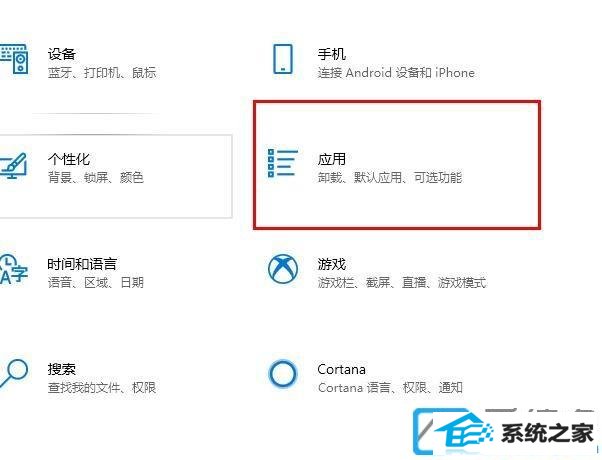Screen dimensions: 602x460
Task: Click the Personalization paintbrush icon
Action: pyautogui.click(x=13, y=165)
